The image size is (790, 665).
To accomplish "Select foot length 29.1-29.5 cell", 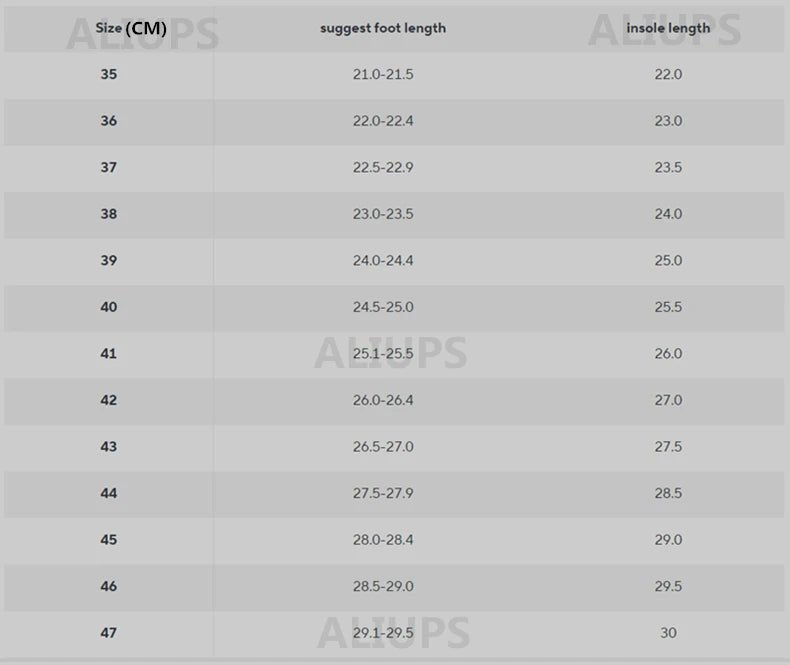I will pos(383,633).
